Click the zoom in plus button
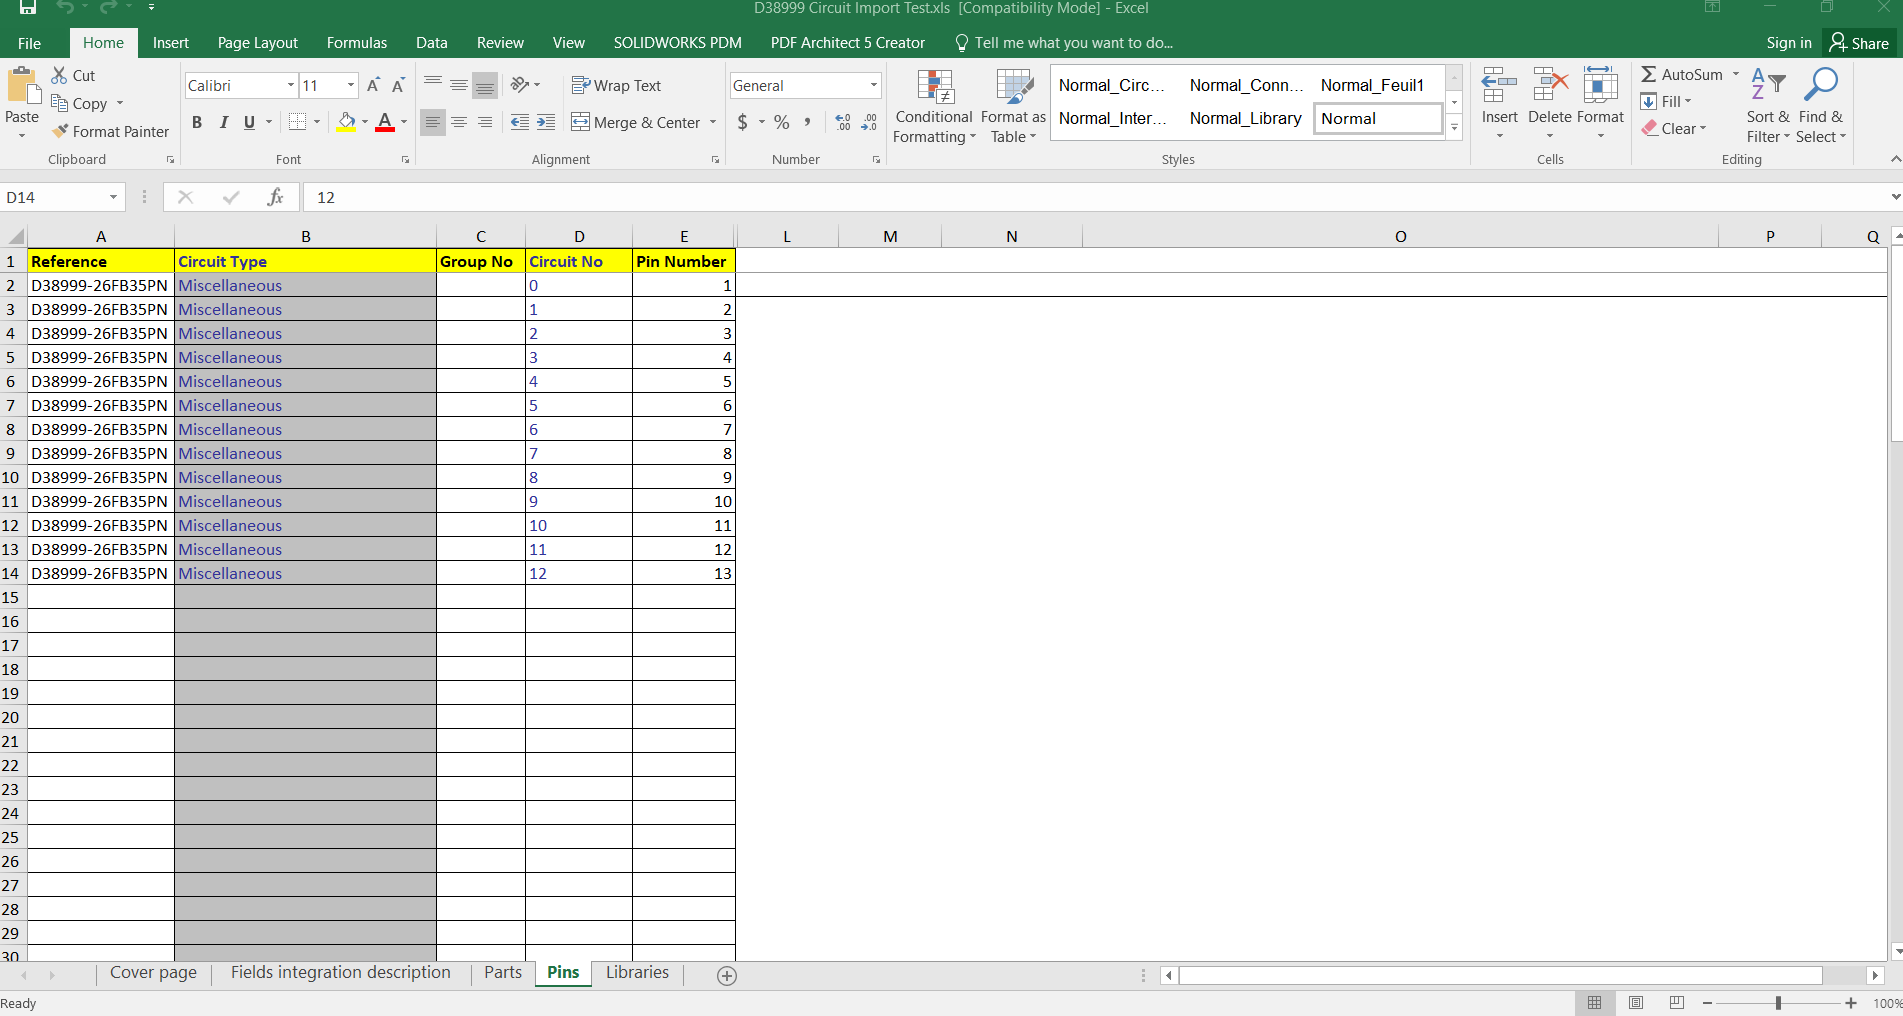 1851,1003
